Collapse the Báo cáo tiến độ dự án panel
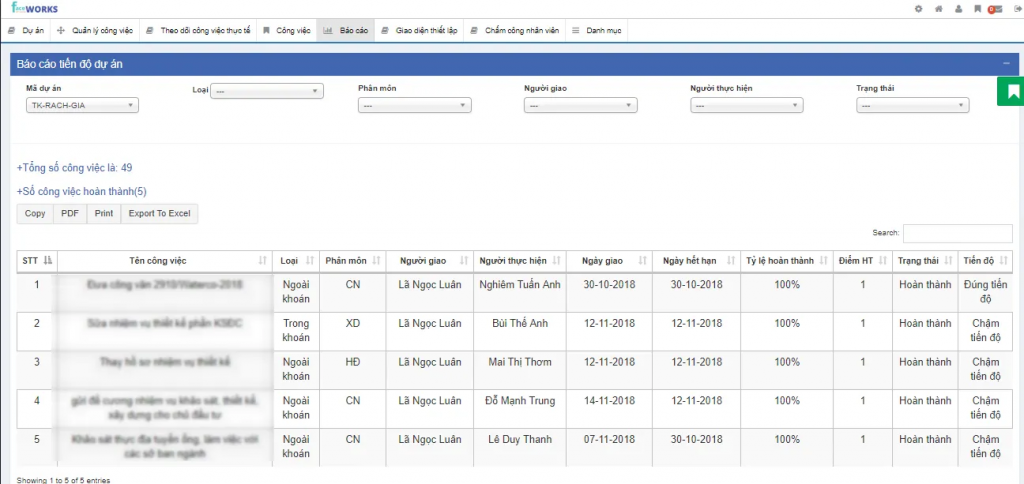The height and width of the screenshot is (484, 1024). [1006, 64]
